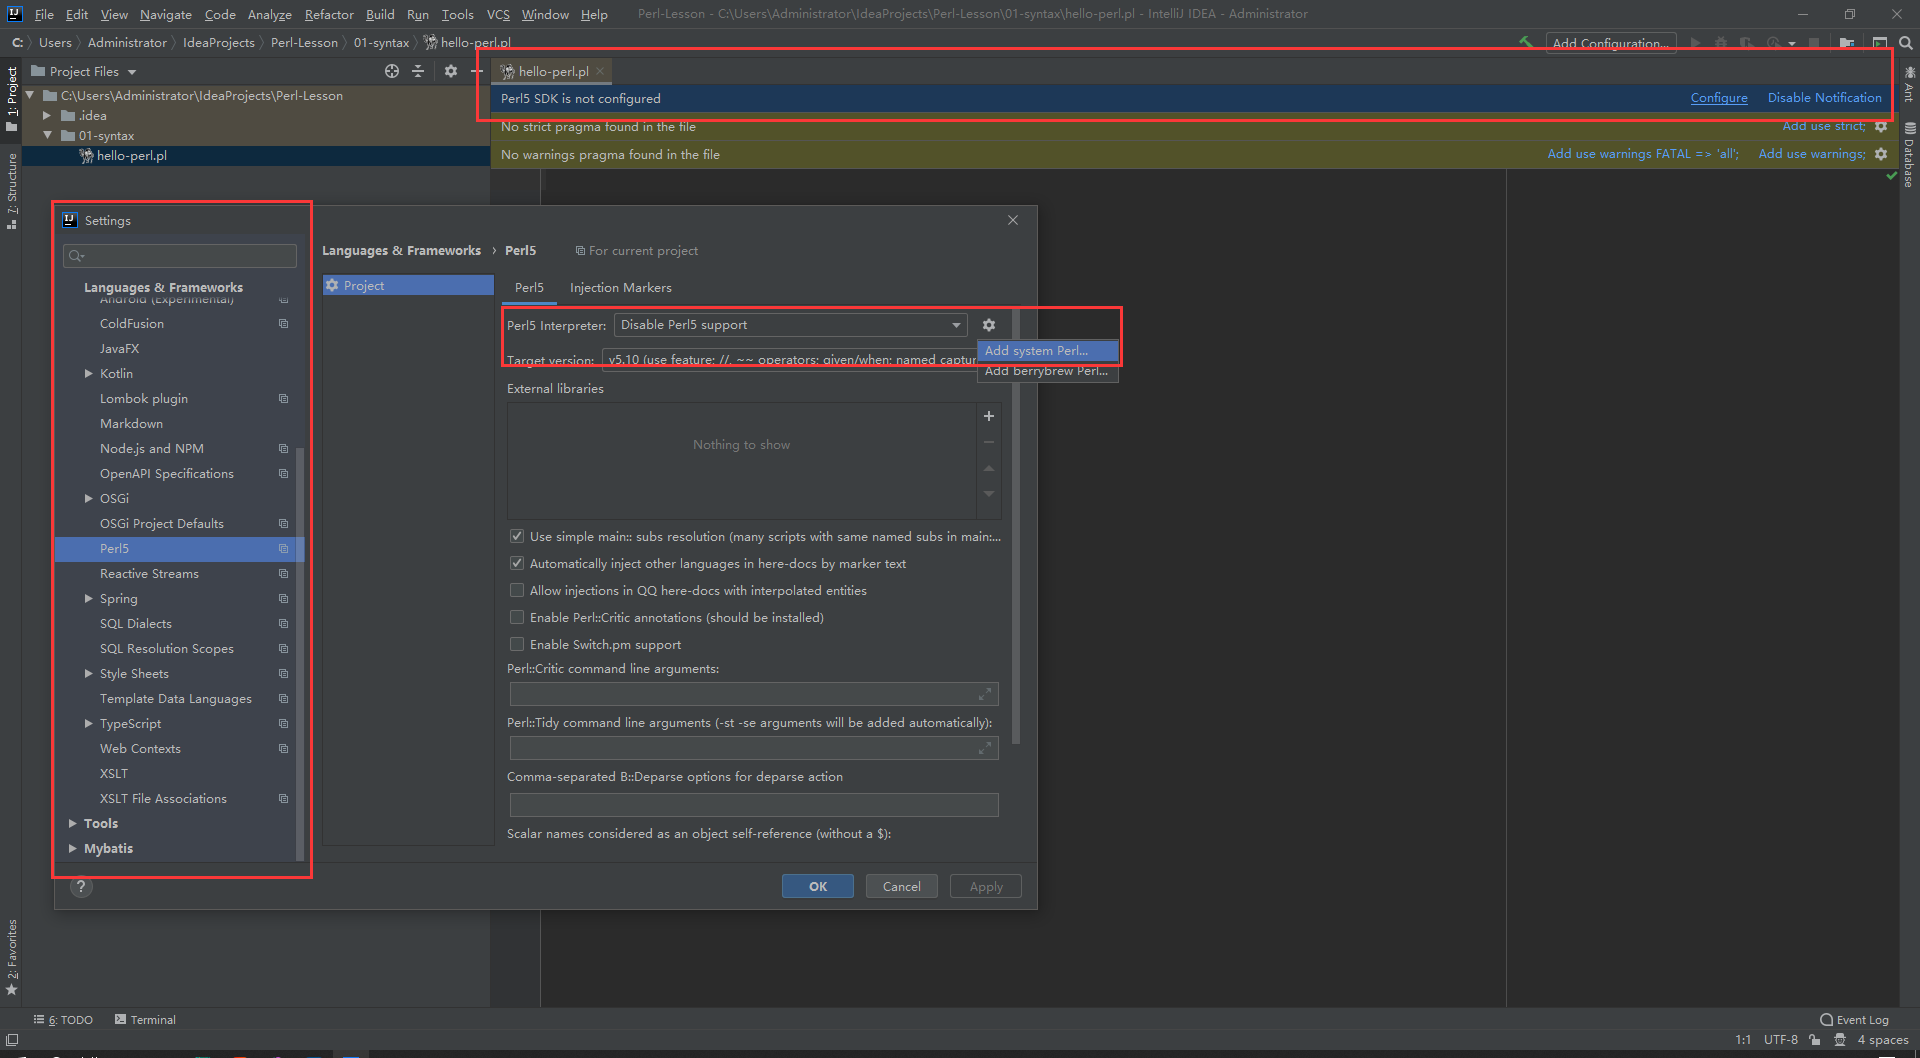The height and width of the screenshot is (1058, 1920).
Task: Collapse the 01-syntax folder
Action: pos(46,136)
